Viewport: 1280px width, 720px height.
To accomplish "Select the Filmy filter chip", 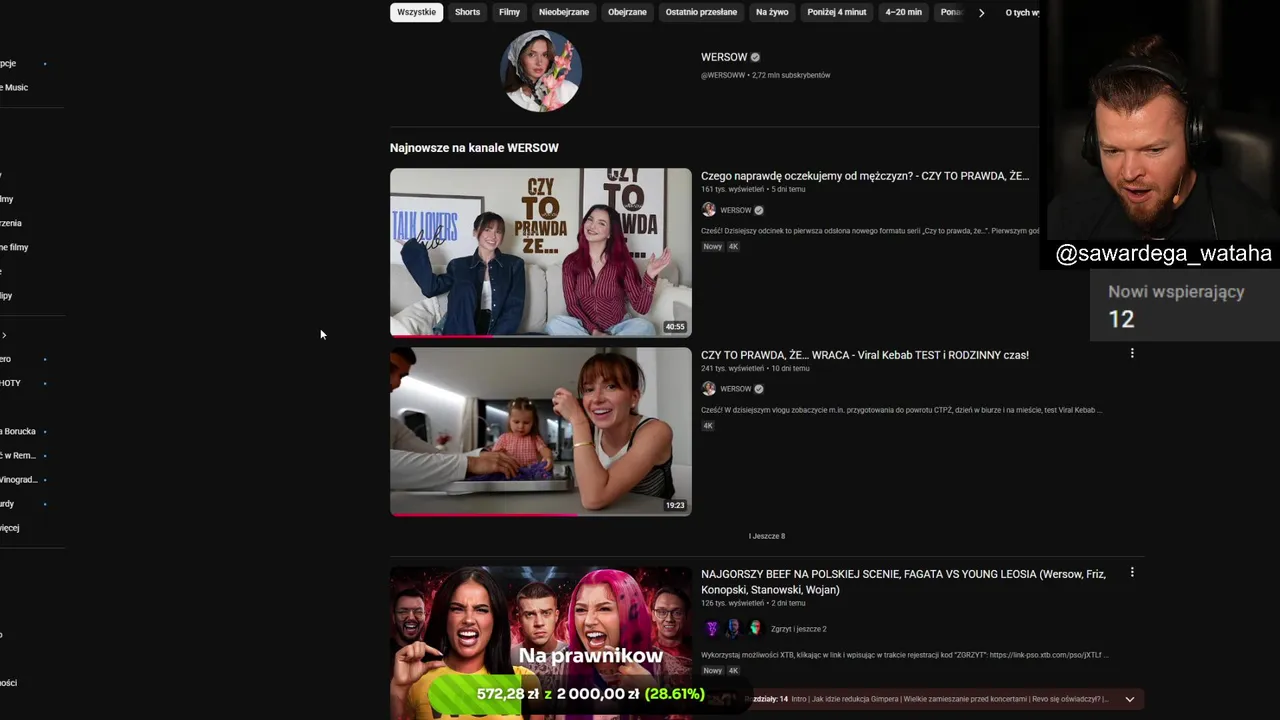I will 510,12.
